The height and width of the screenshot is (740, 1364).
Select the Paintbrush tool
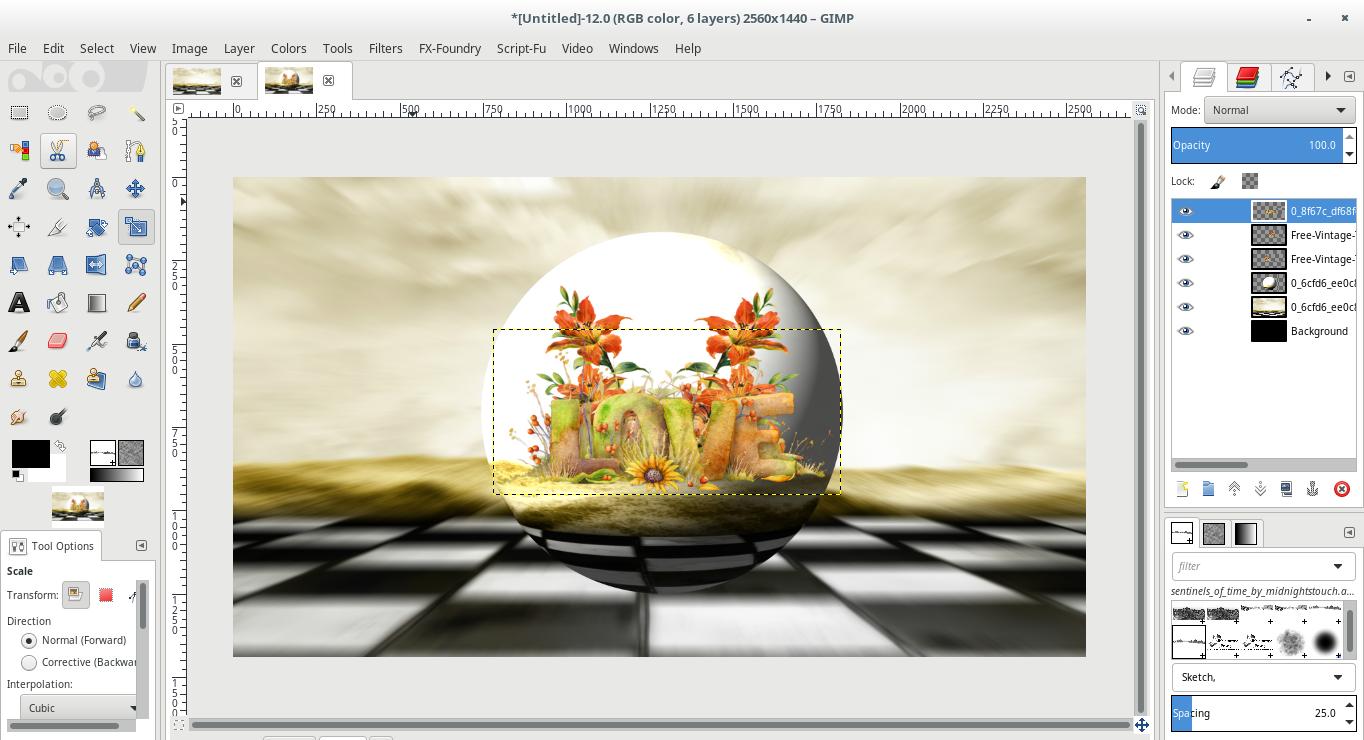(x=19, y=341)
